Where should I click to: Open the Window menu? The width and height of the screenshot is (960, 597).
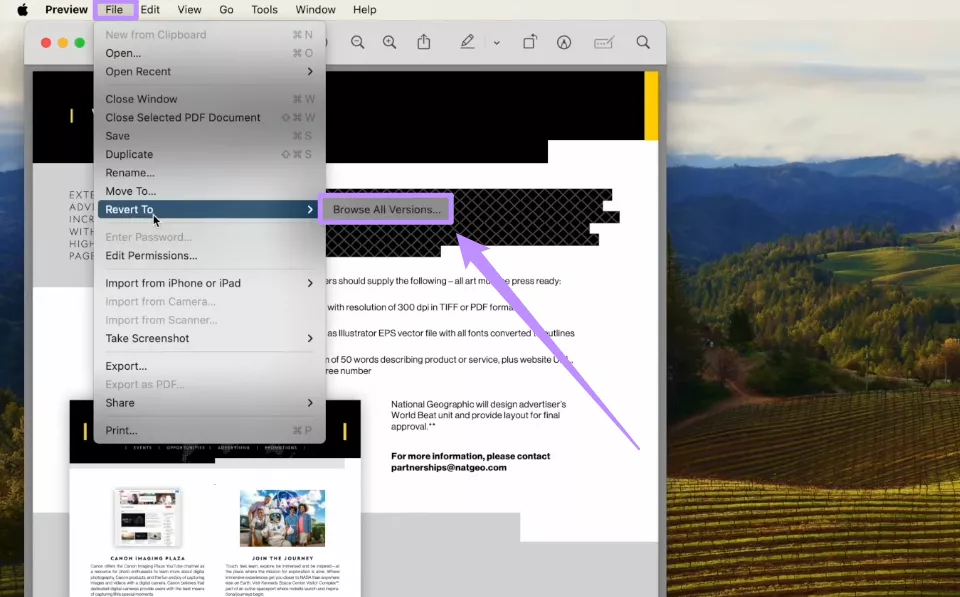315,10
